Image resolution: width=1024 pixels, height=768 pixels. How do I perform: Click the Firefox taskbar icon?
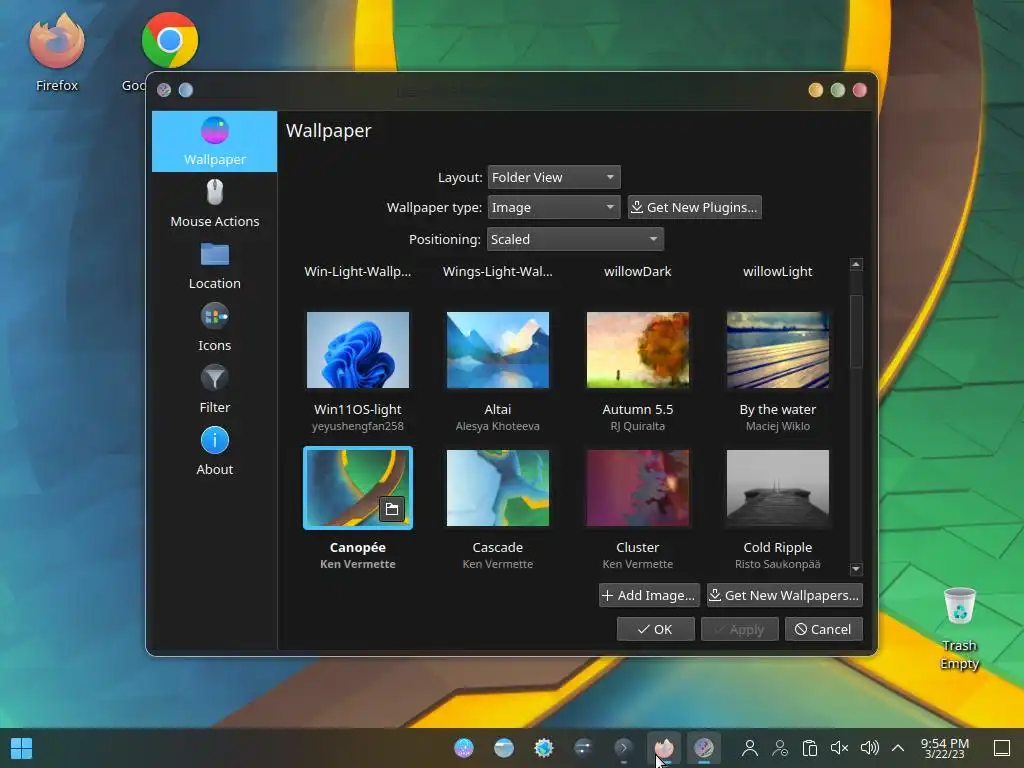664,748
